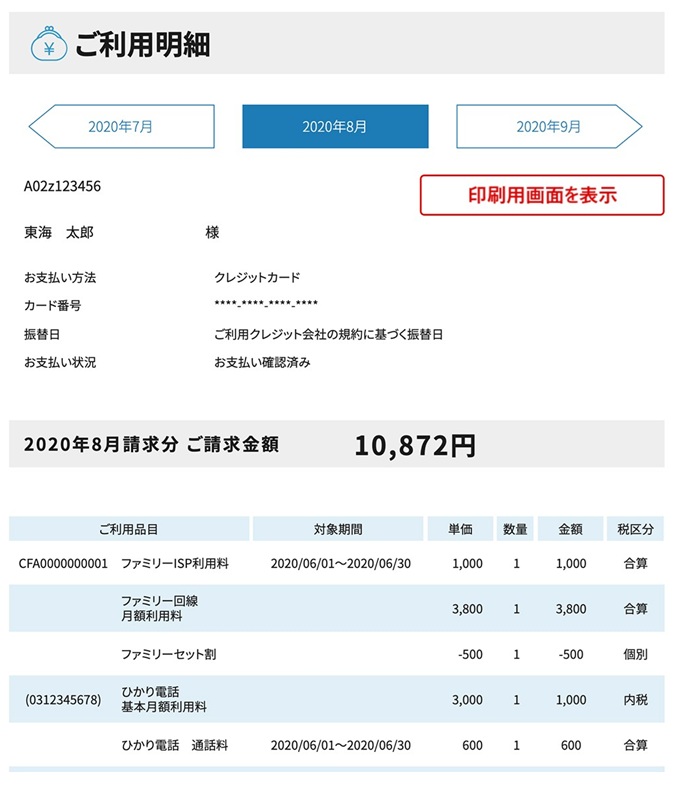This screenshot has height=785, width=675.
Task: Click period 2020/06/01～2020/06/30 in ISP row
Action: [341, 564]
